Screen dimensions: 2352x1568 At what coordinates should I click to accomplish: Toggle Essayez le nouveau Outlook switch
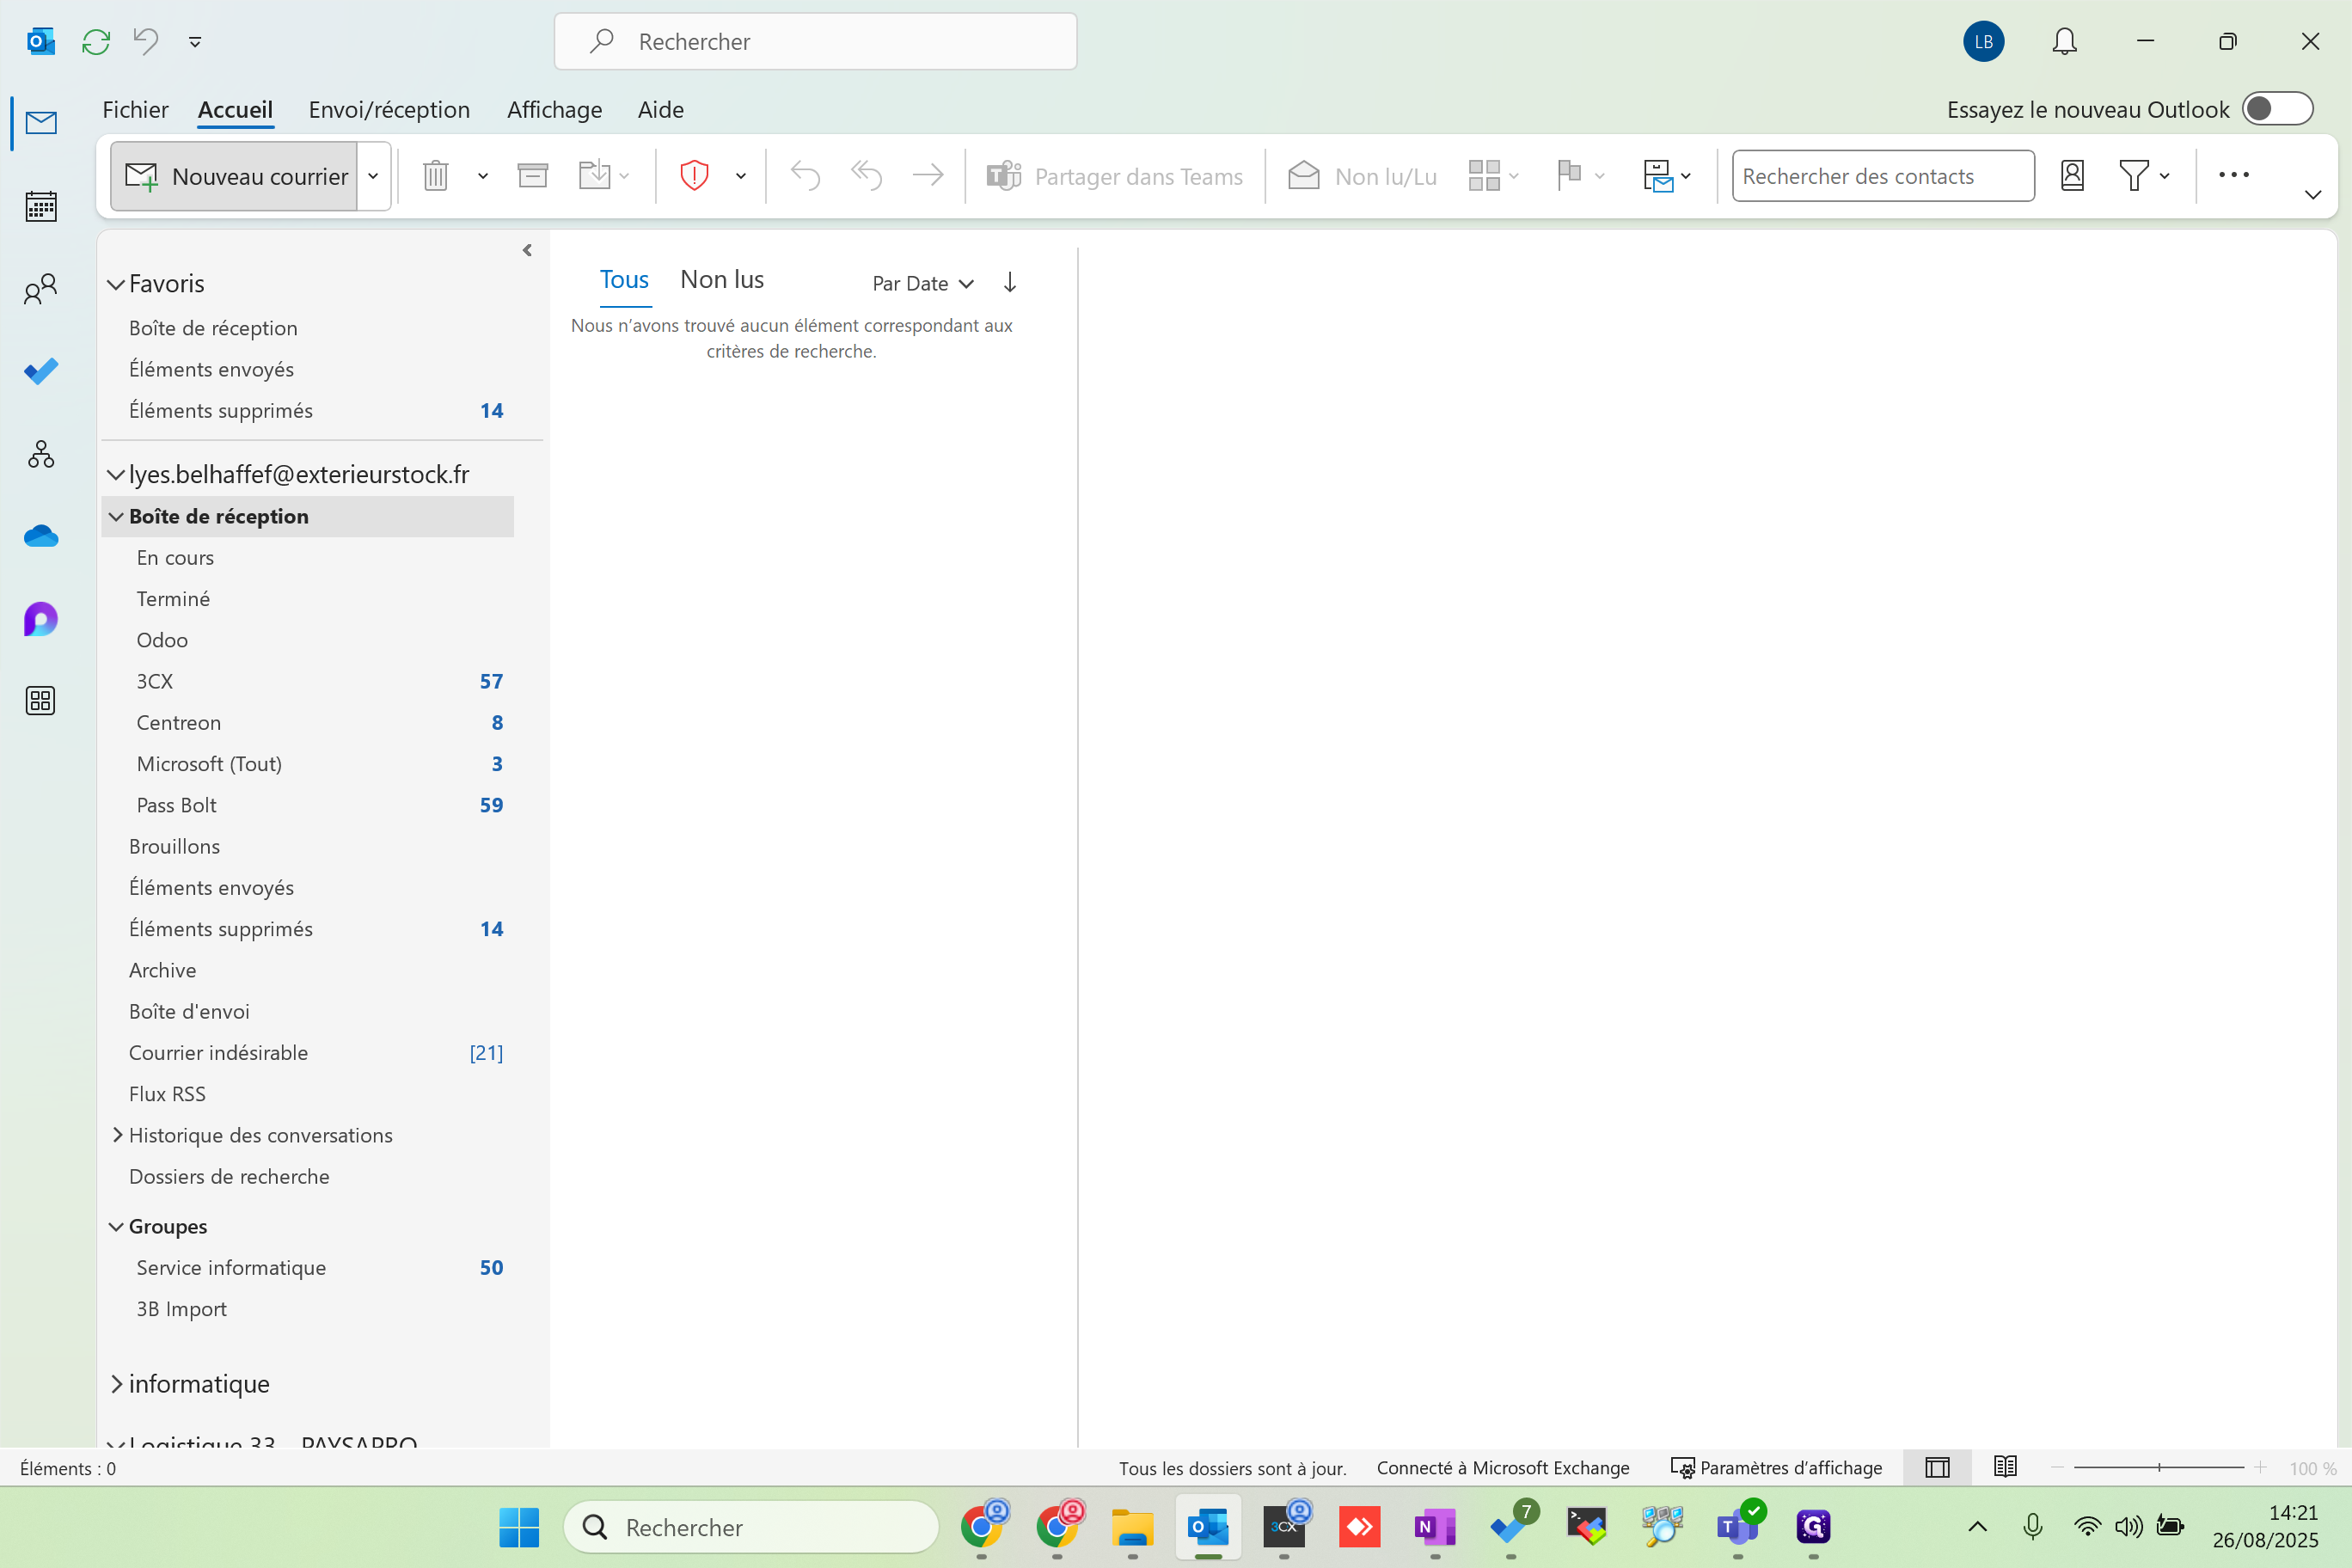coord(2277,109)
